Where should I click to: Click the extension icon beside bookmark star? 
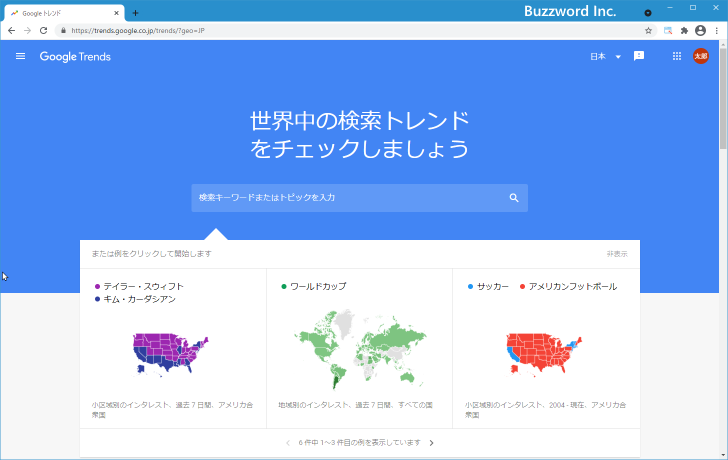[x=668, y=31]
